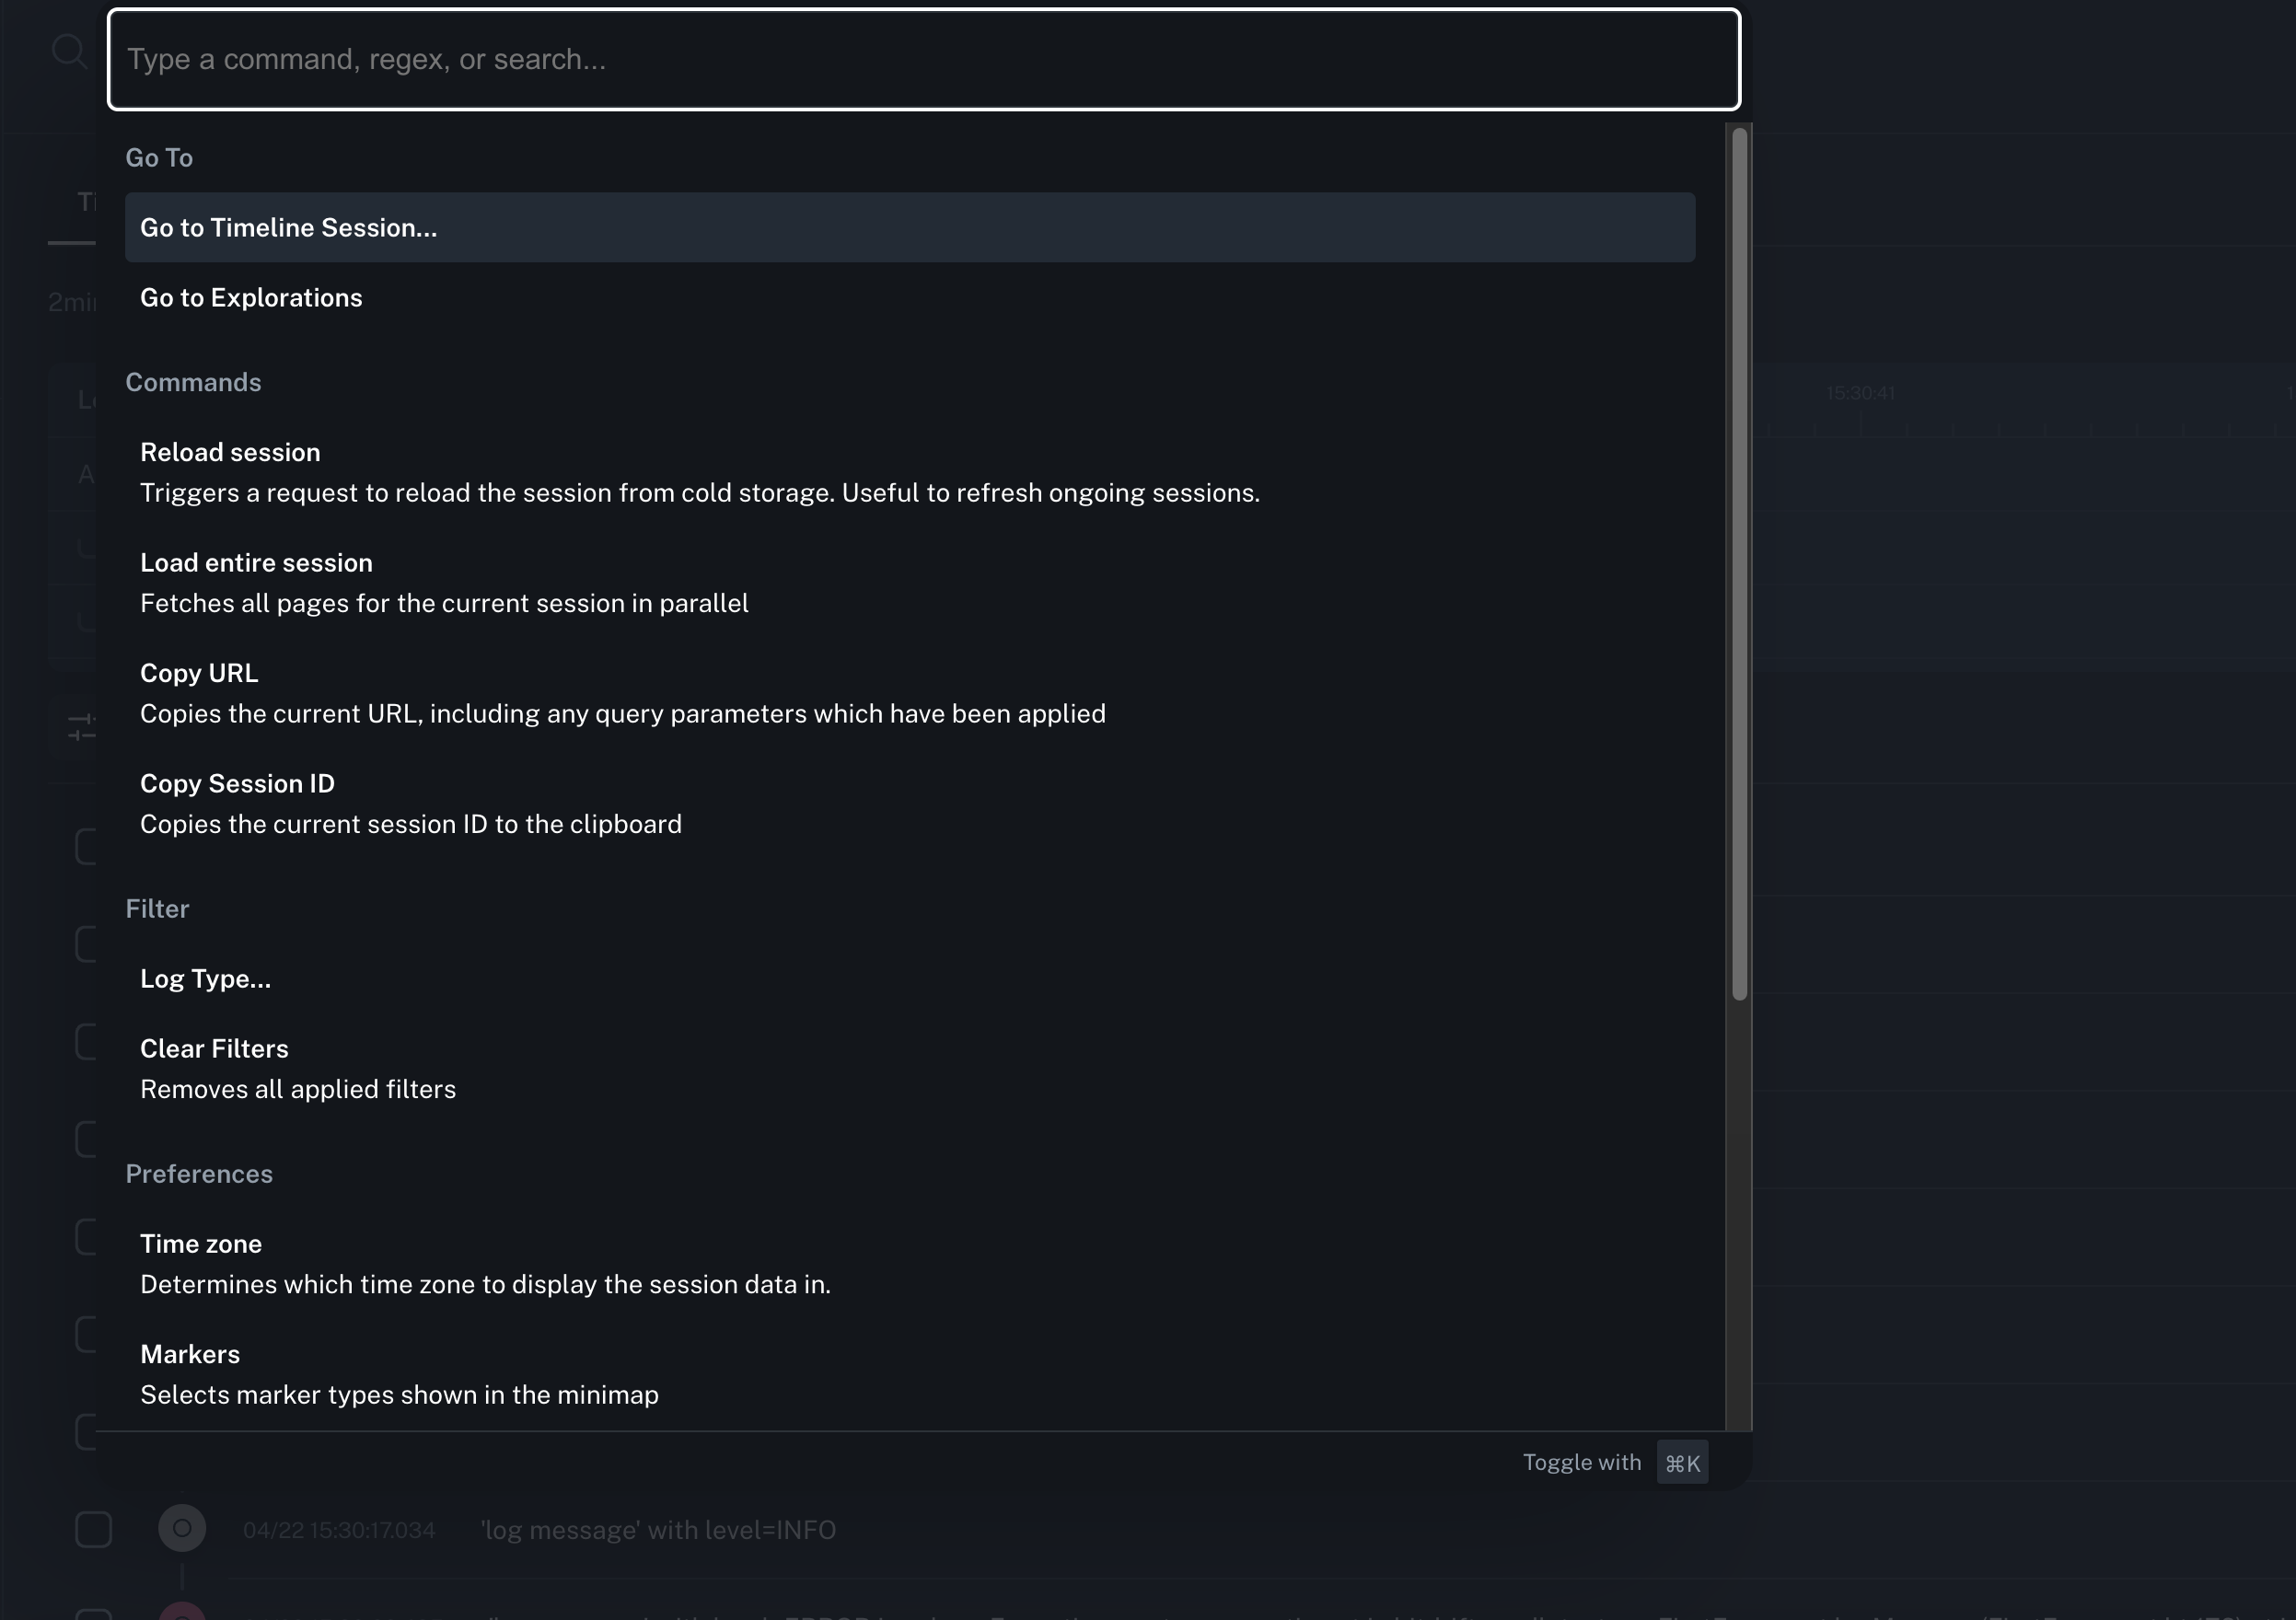Click the 04/22 15:30:17.034 log timestamp
The width and height of the screenshot is (2296, 1620).
coord(339,1530)
